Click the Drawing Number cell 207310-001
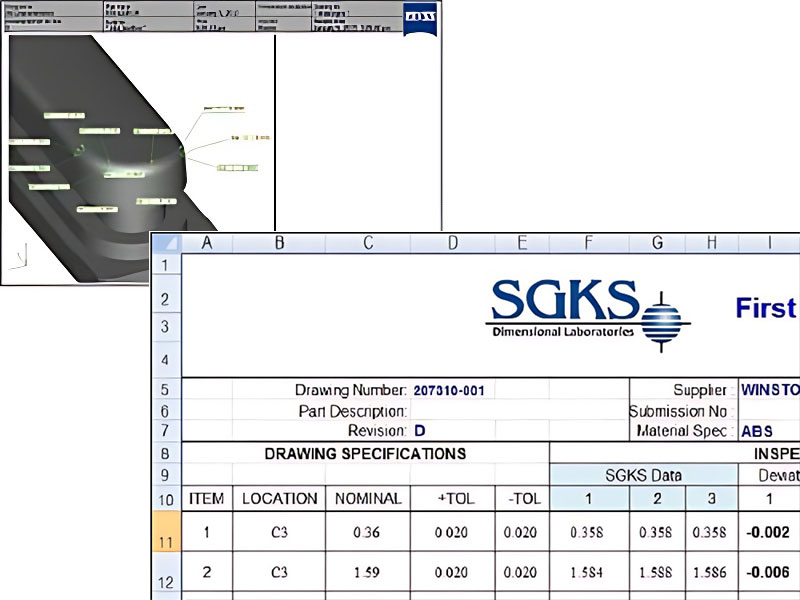This screenshot has width=800, height=600. pyautogui.click(x=448, y=390)
